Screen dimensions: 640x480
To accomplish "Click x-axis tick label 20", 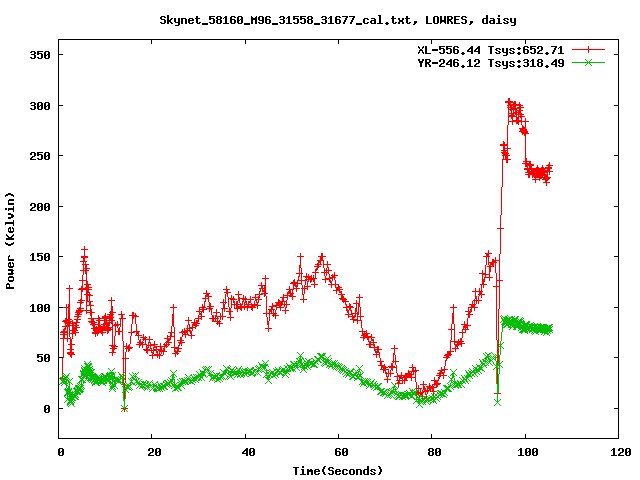I will (x=154, y=452).
